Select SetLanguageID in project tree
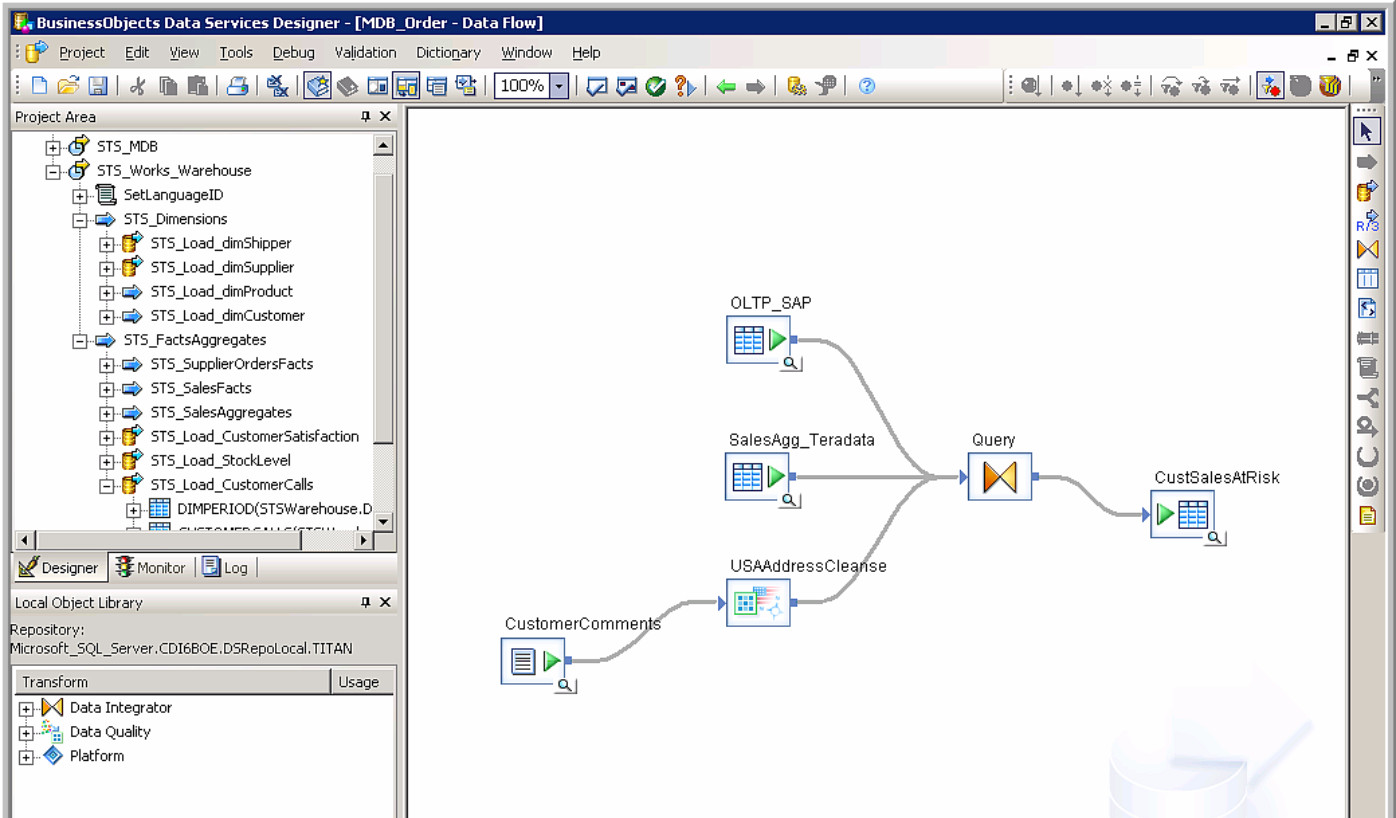The height and width of the screenshot is (818, 1396). (x=173, y=195)
